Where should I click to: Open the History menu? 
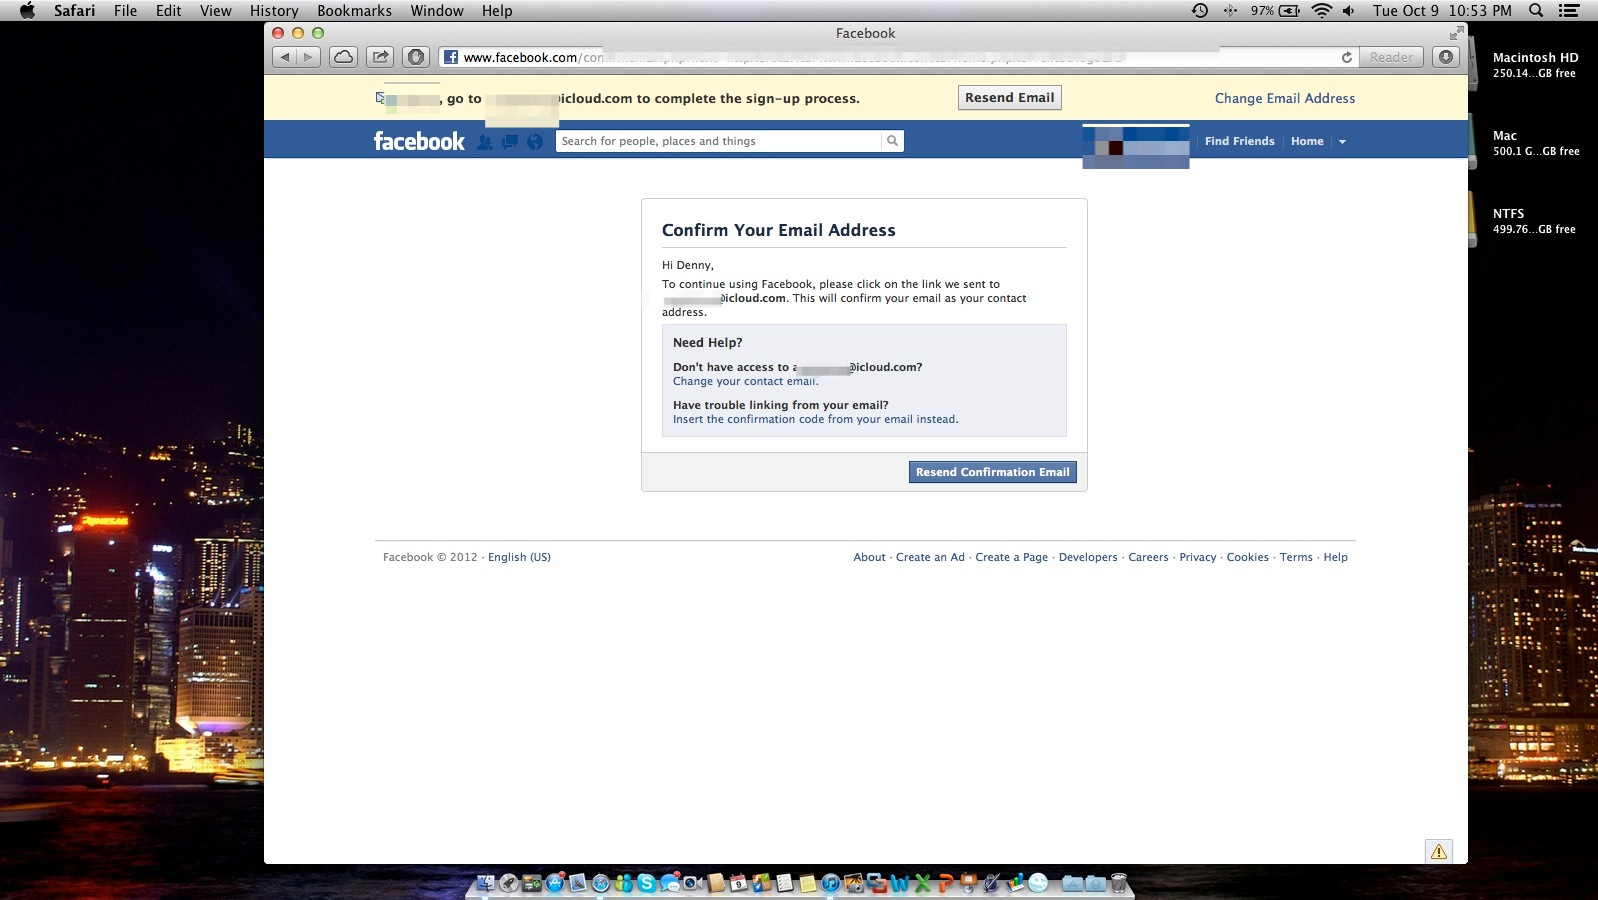274,11
